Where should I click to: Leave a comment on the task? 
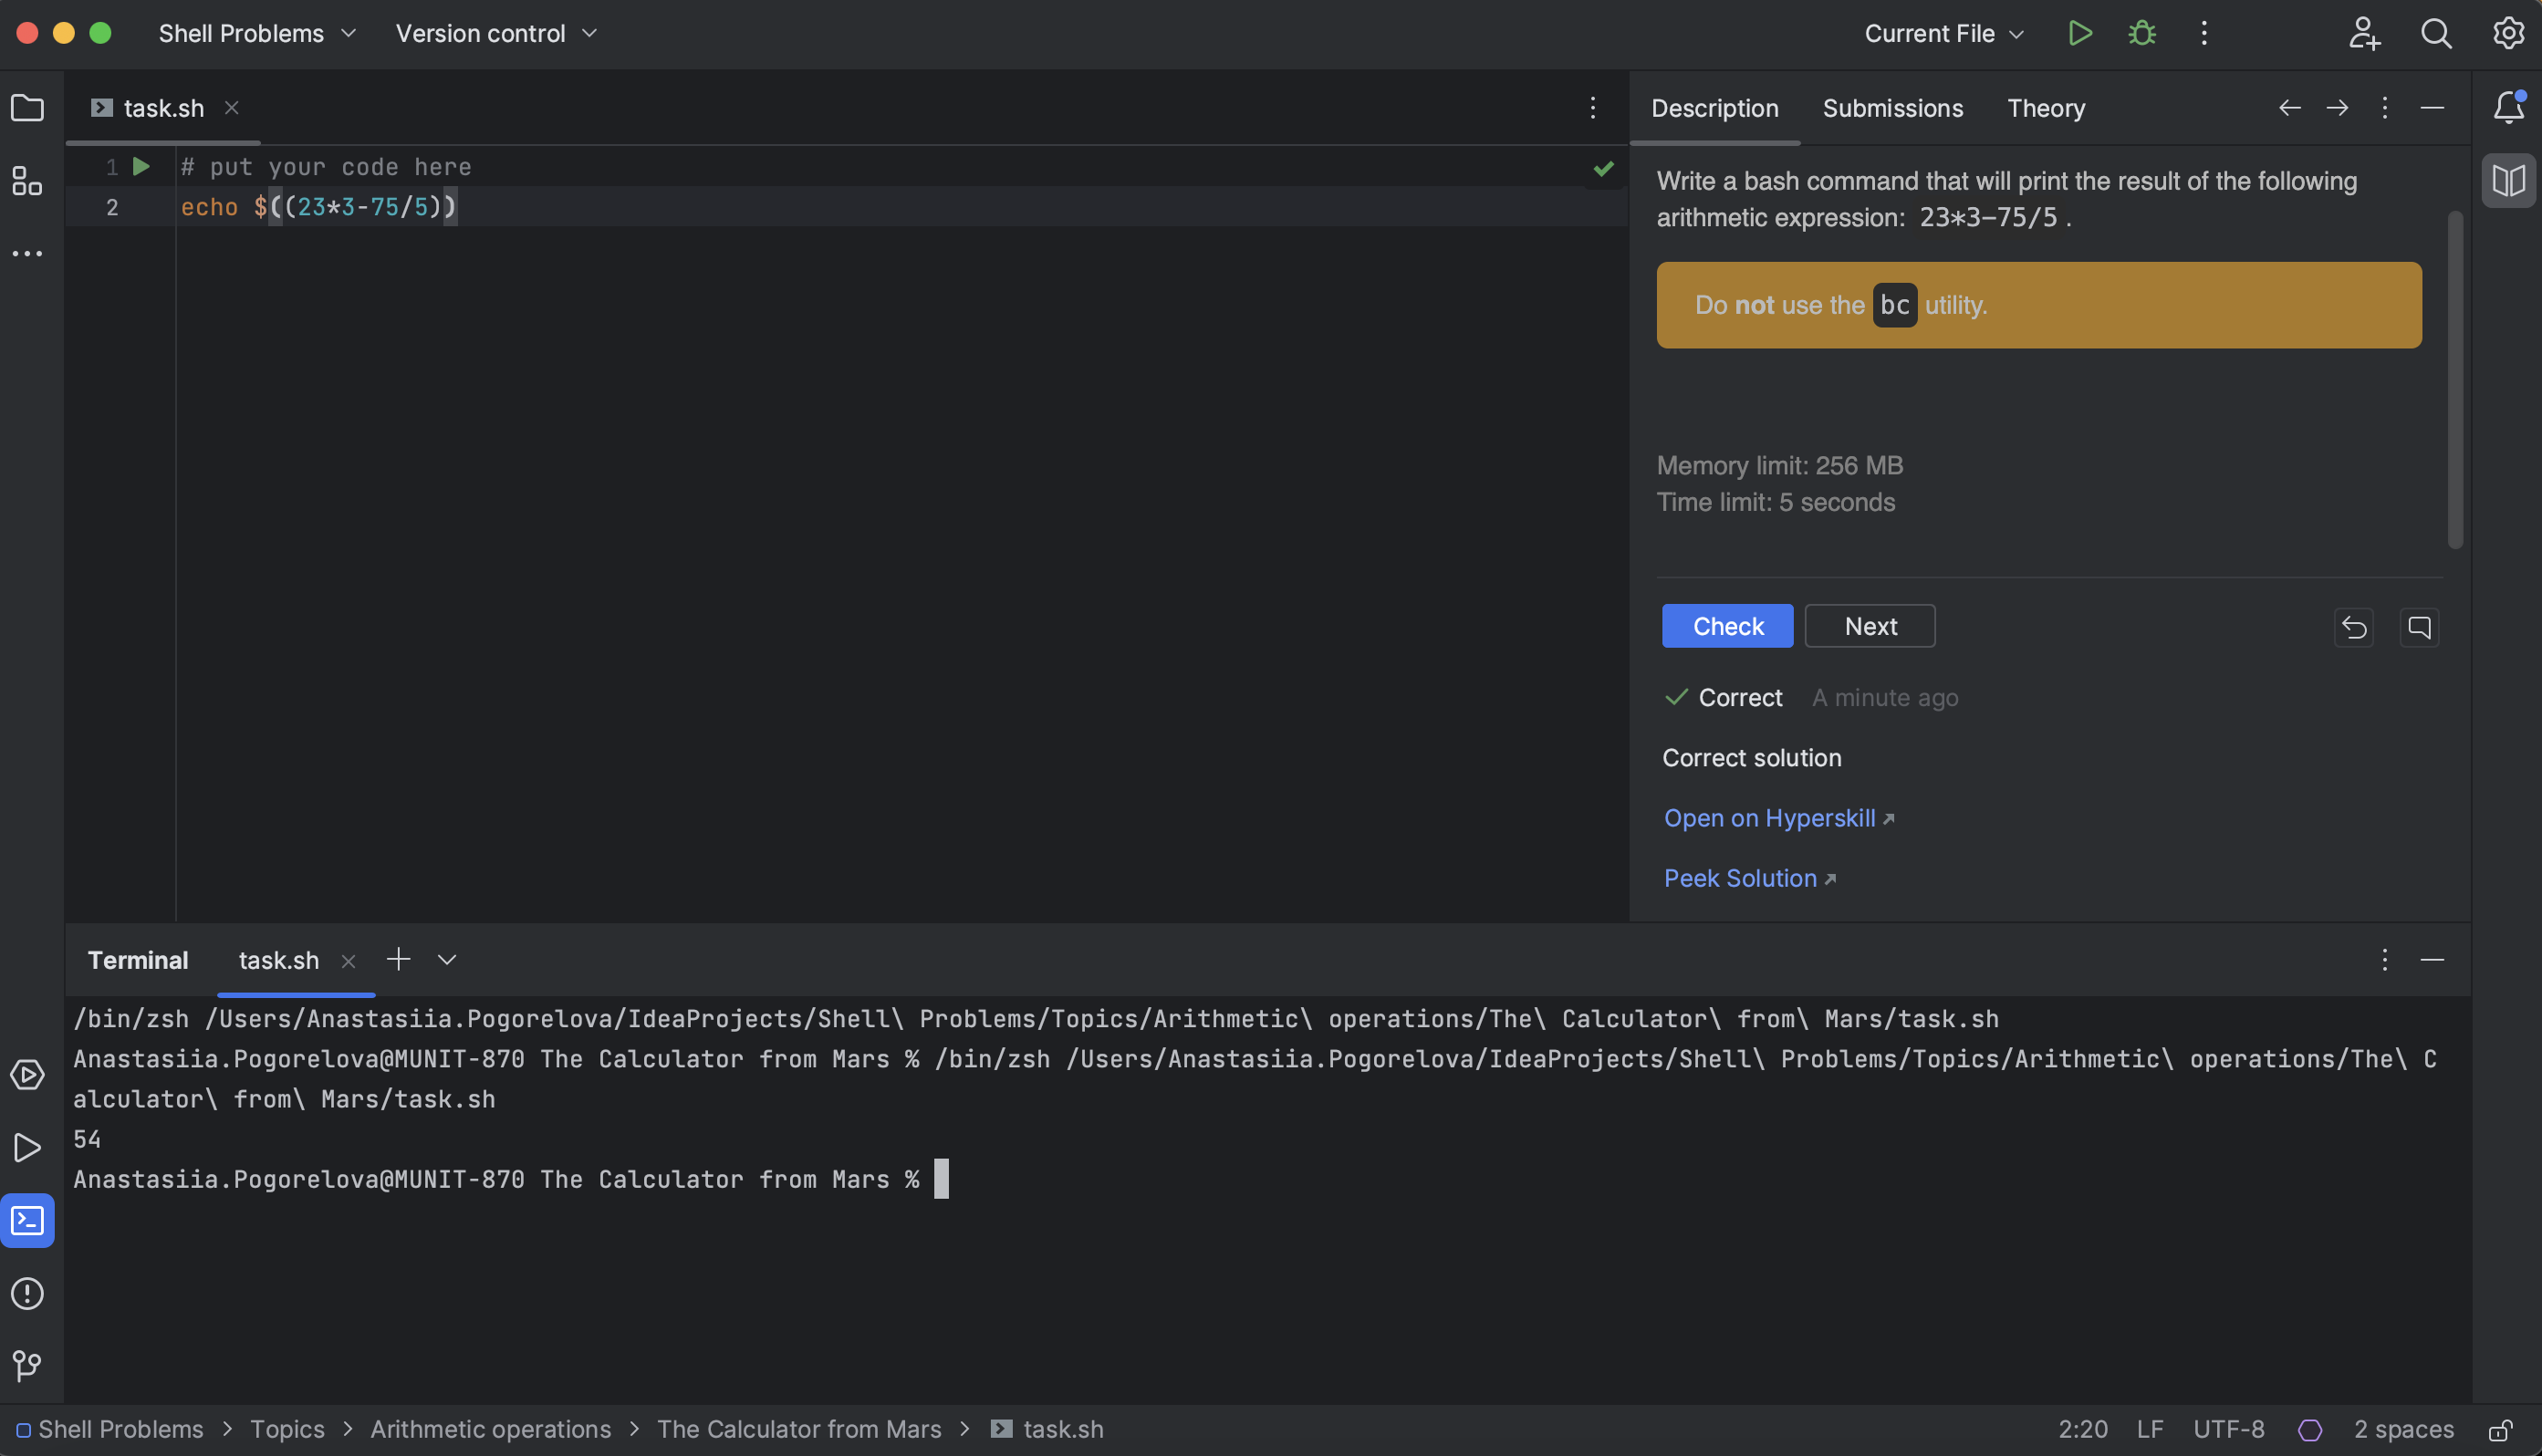[2419, 627]
